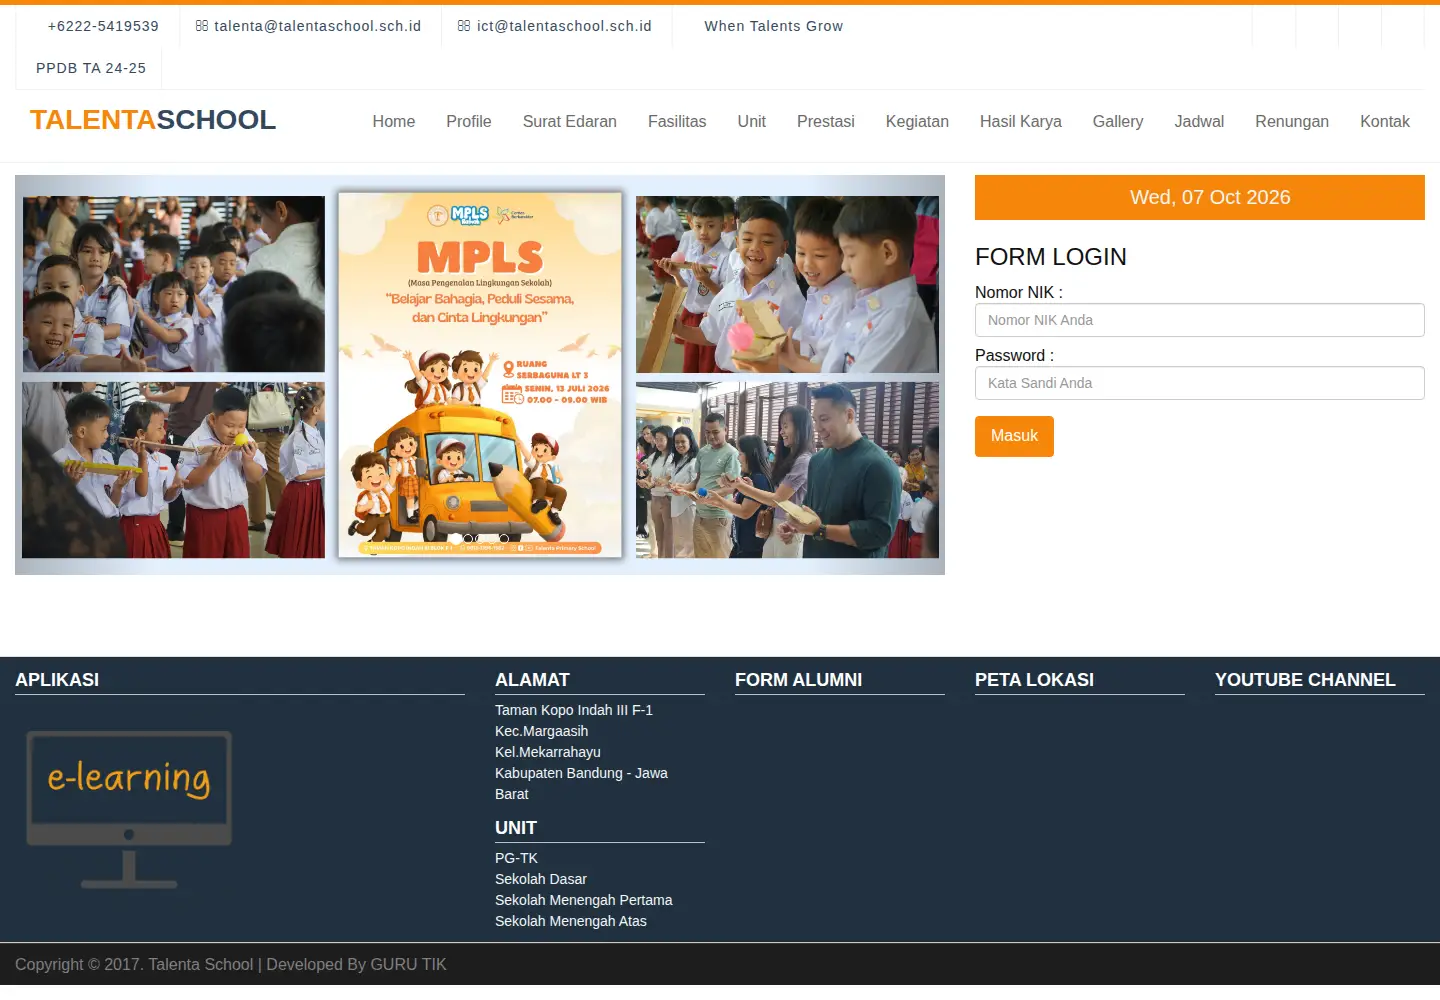The width and height of the screenshot is (1440, 1000).
Task: Open the Profile menu
Action: pyautogui.click(x=469, y=121)
